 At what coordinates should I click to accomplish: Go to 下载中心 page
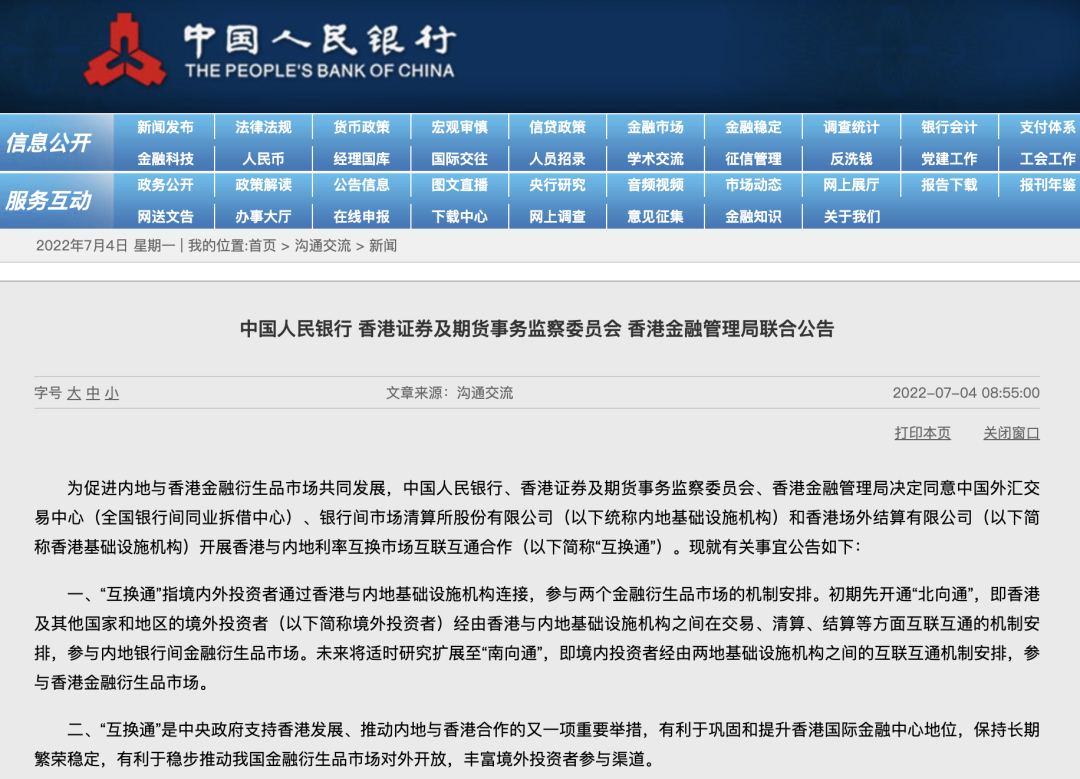pyautogui.click(x=459, y=216)
